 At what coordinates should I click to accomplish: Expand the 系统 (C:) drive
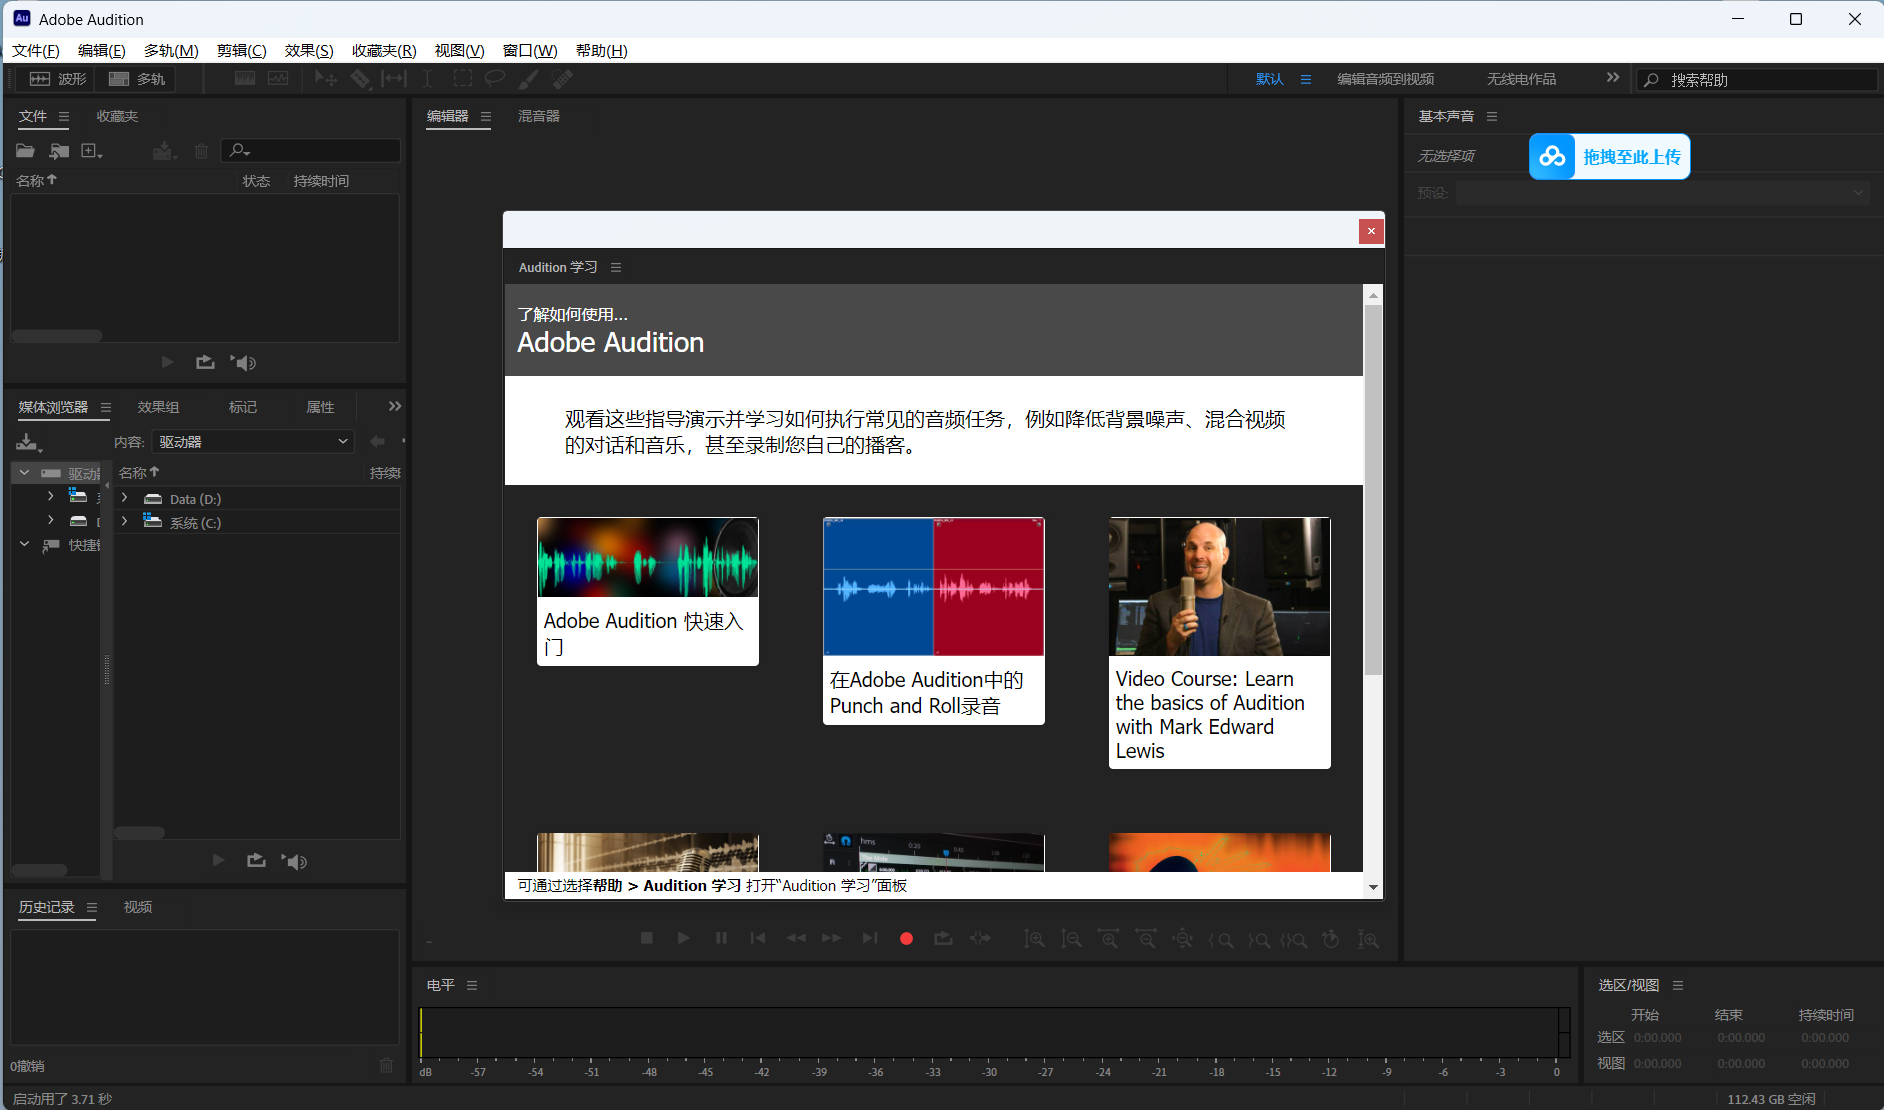click(x=124, y=521)
